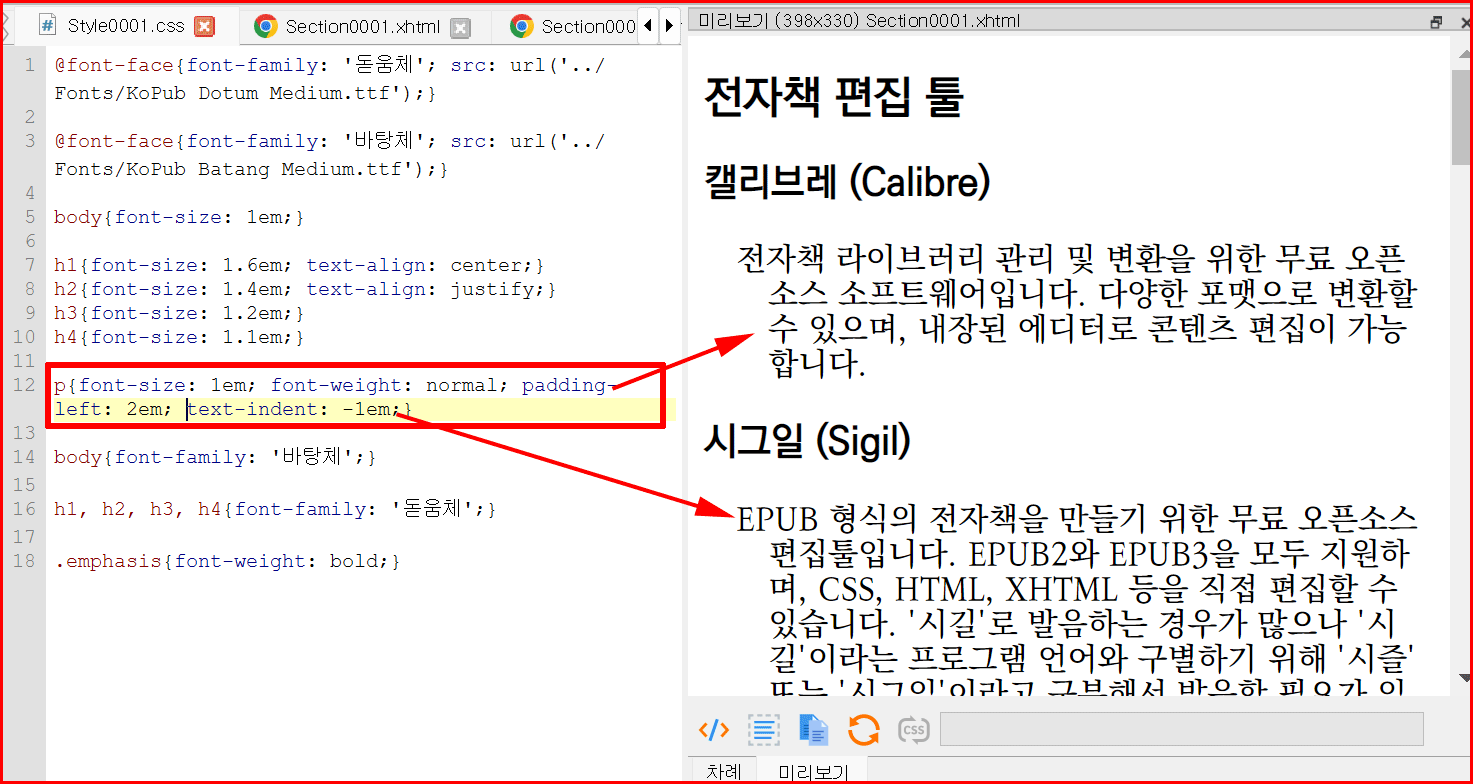This screenshot has height=784, width=1473.
Task: Select the 미리보기 panel tab
Action: coord(813,771)
